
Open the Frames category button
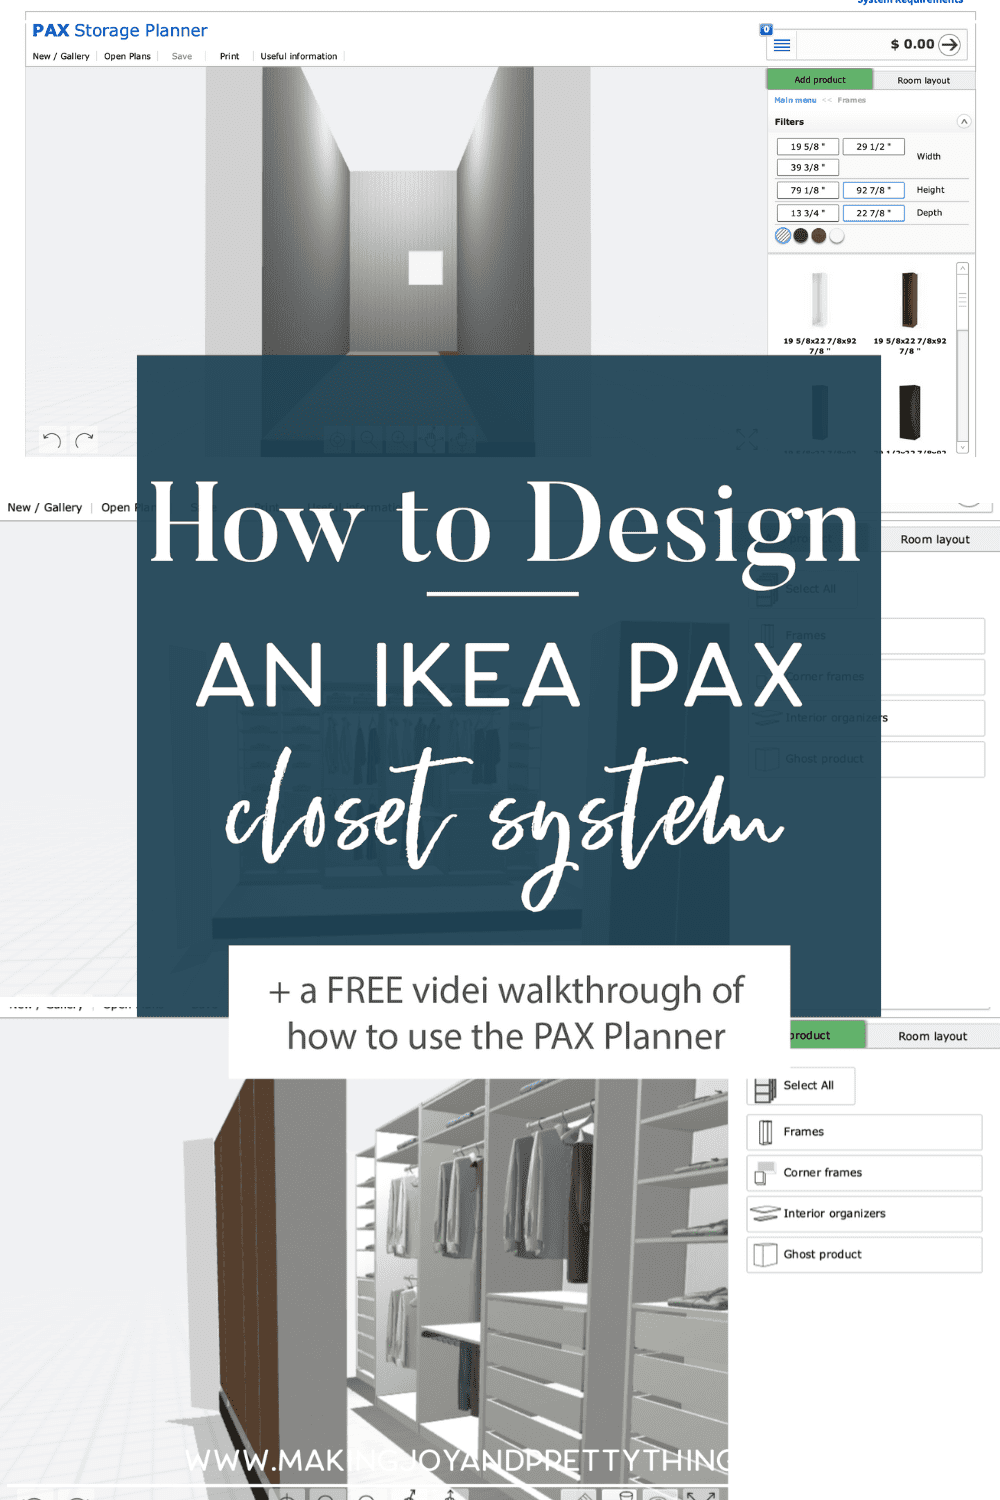click(865, 1132)
